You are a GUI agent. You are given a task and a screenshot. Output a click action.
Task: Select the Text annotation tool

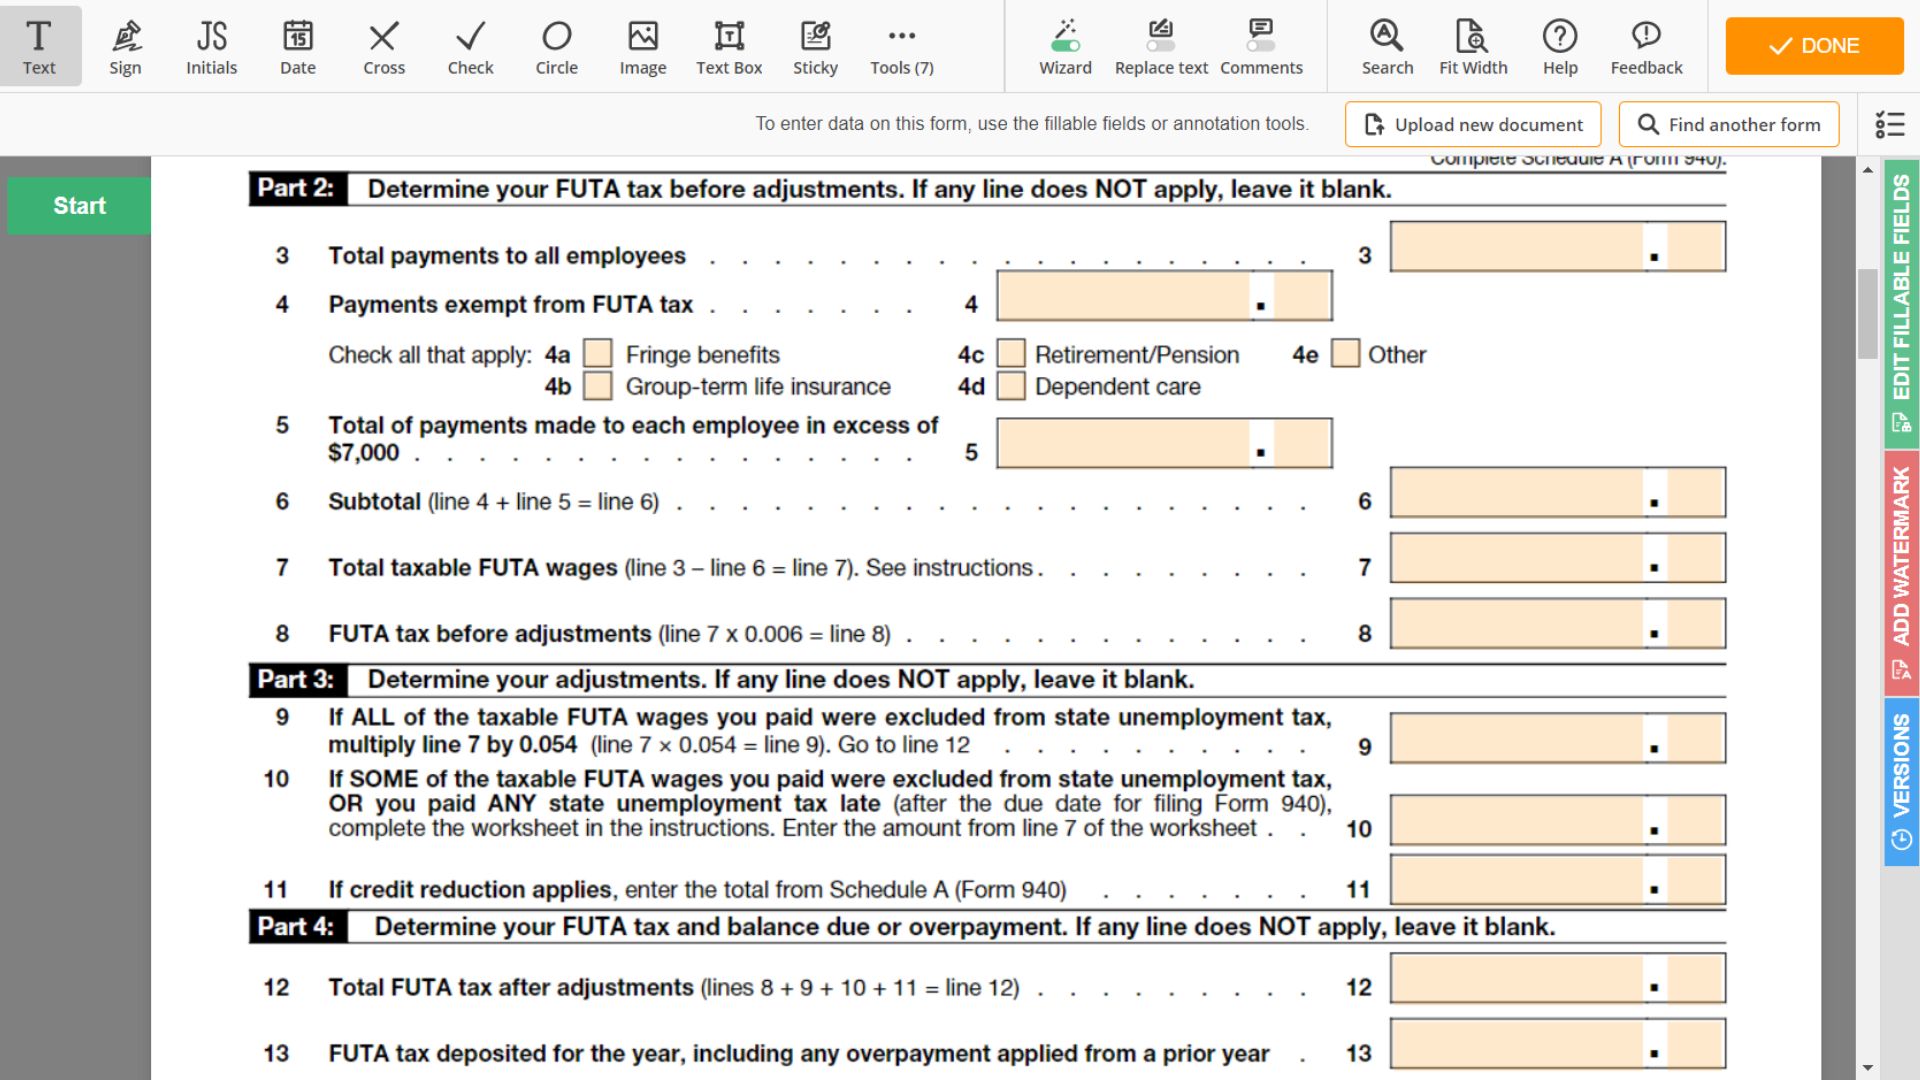pyautogui.click(x=40, y=44)
